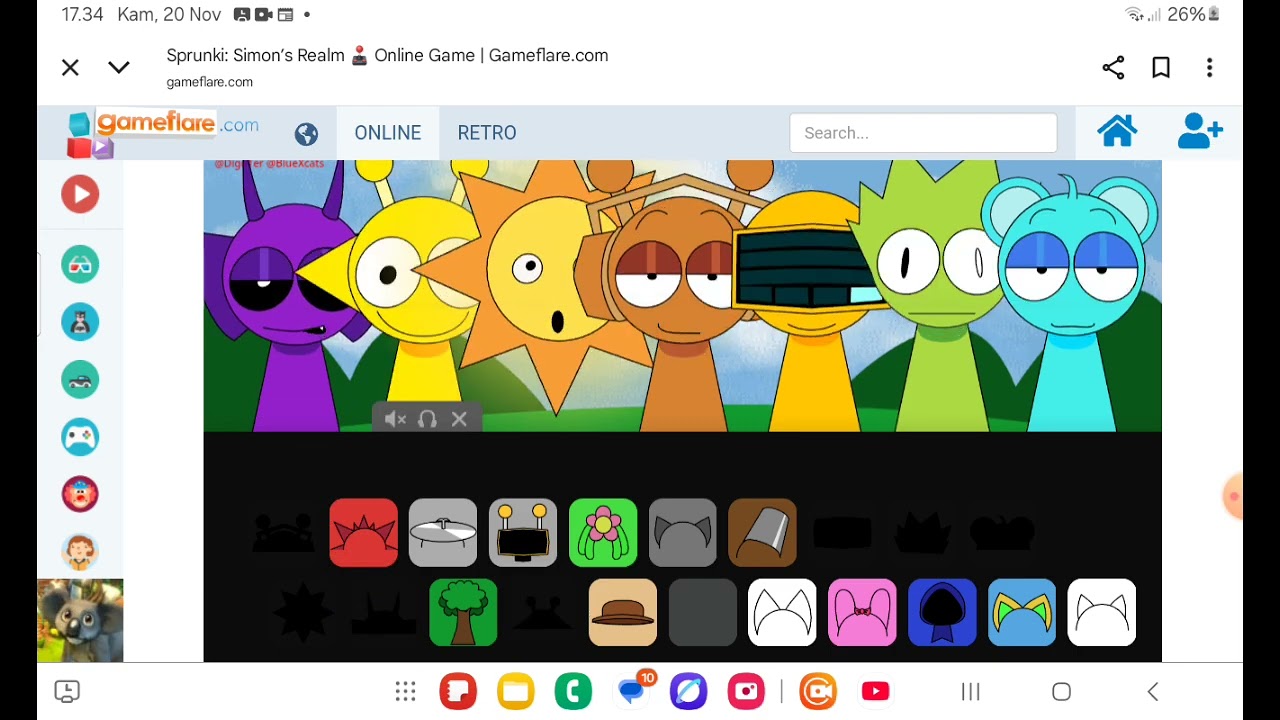1280x720 pixels.
Task: Dismiss the game audio overlay bar
Action: pyautogui.click(x=459, y=419)
